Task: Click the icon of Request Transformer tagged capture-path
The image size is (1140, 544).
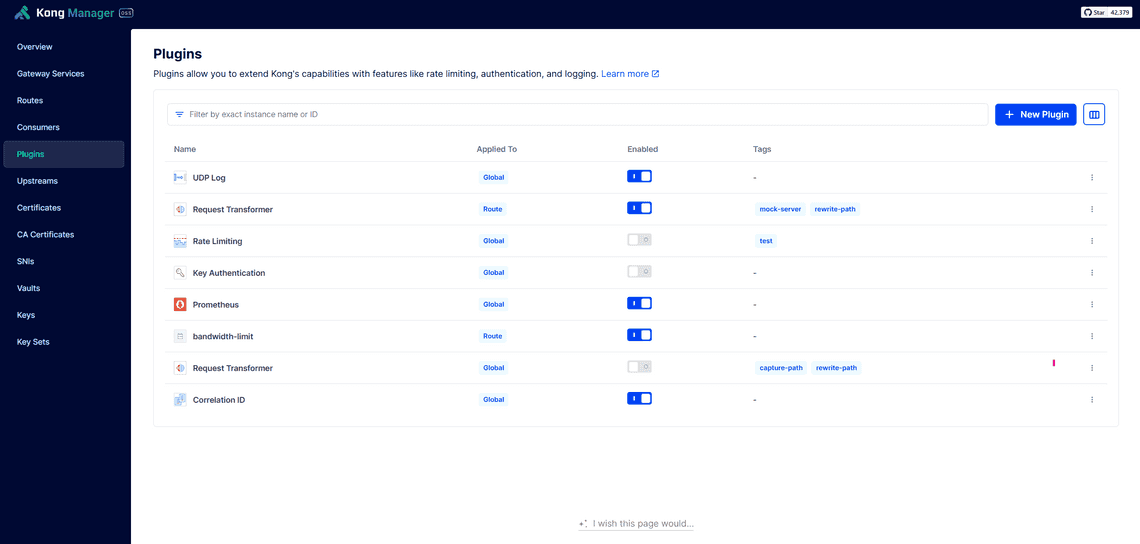Action: point(180,368)
